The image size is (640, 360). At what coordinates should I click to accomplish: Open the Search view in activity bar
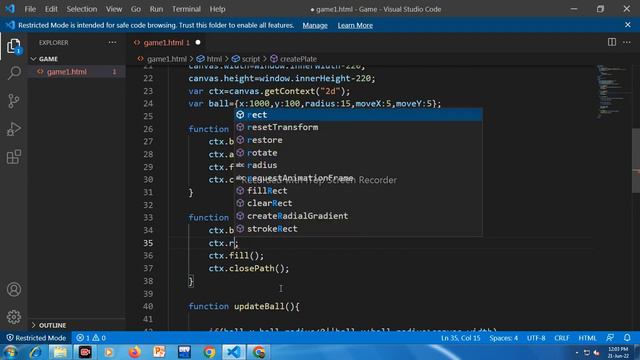pos(14,73)
